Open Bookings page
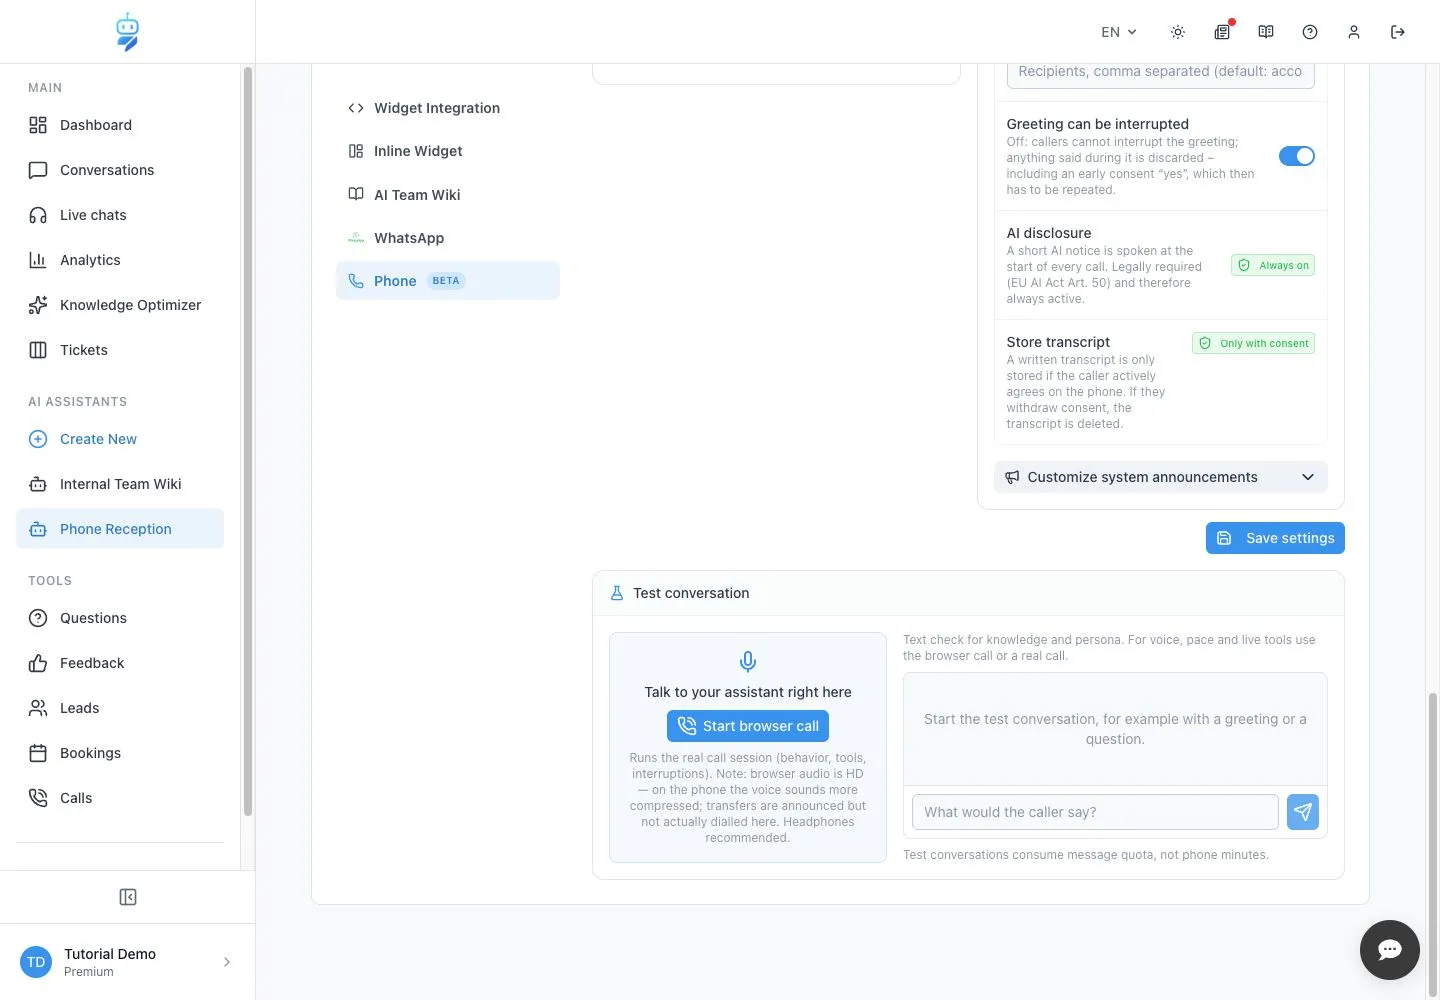Screen dimensions: 1440x1000 (120, 753)
